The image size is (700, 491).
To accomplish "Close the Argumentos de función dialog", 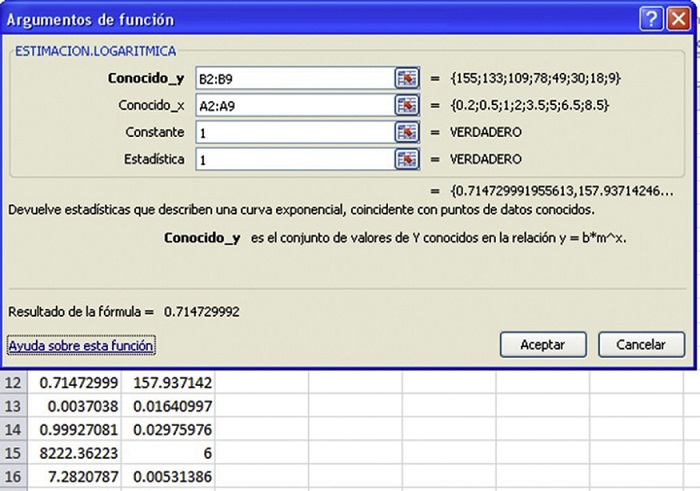I will pyautogui.click(x=677, y=19).
